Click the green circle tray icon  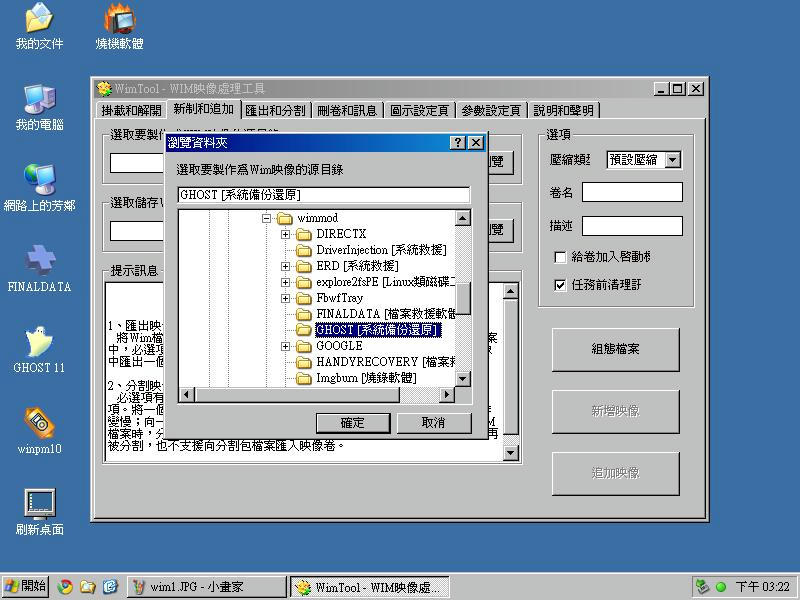(x=720, y=587)
